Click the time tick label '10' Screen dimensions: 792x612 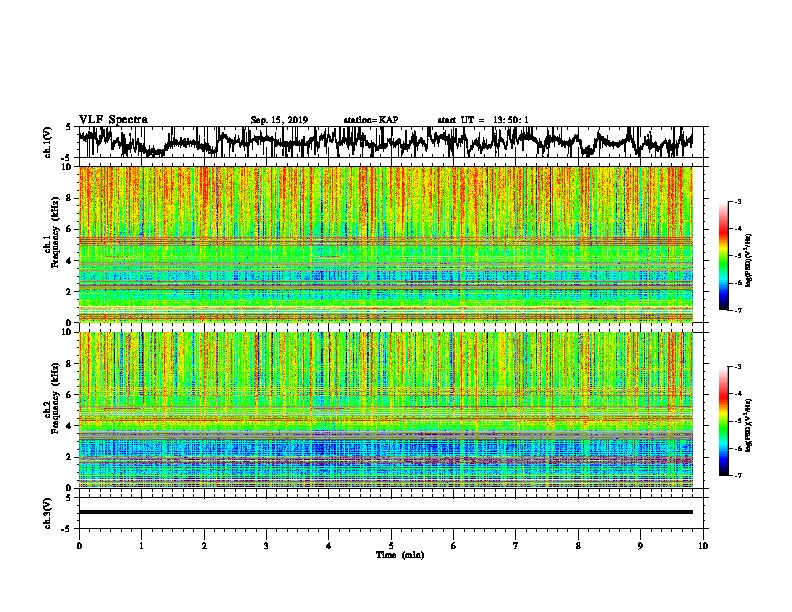703,546
